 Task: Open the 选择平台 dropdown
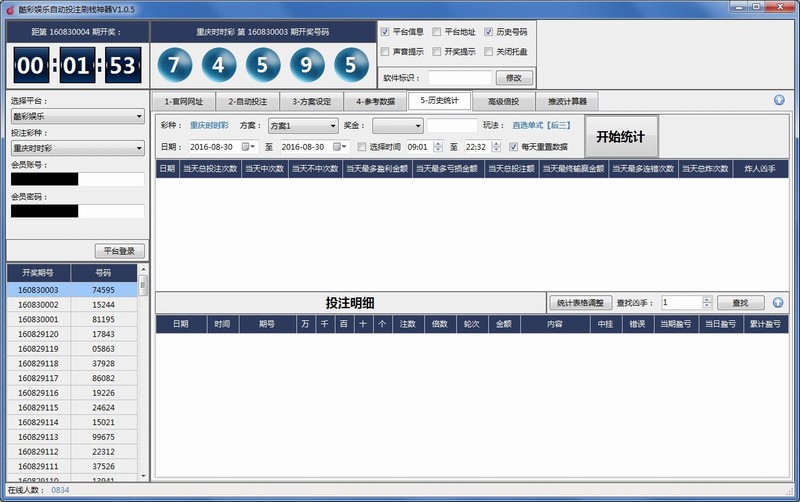coord(77,117)
